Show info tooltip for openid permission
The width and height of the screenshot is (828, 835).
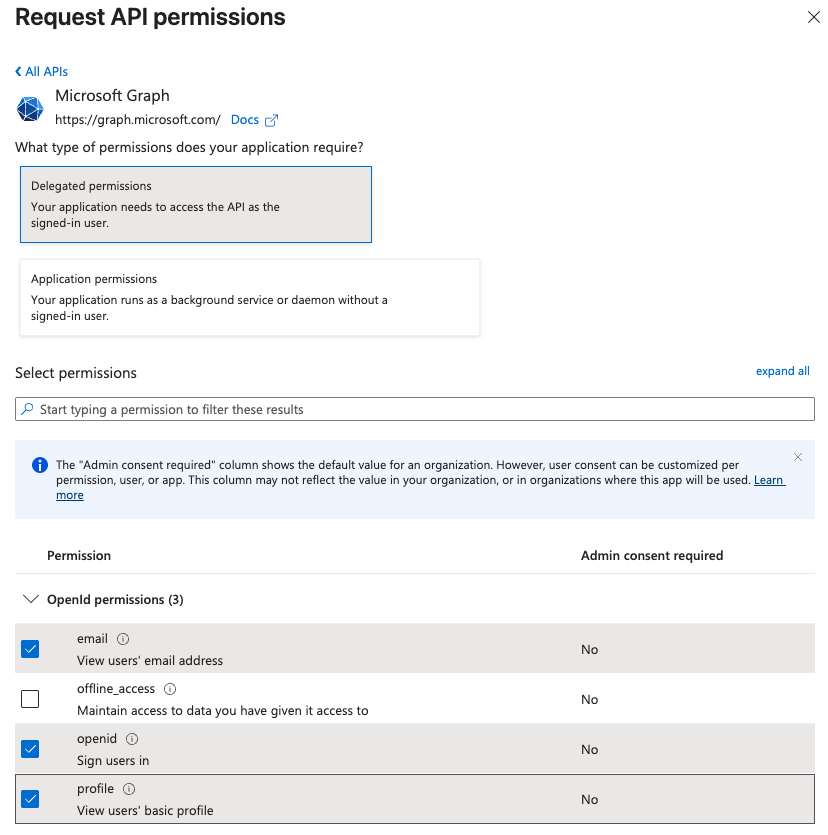pos(132,739)
